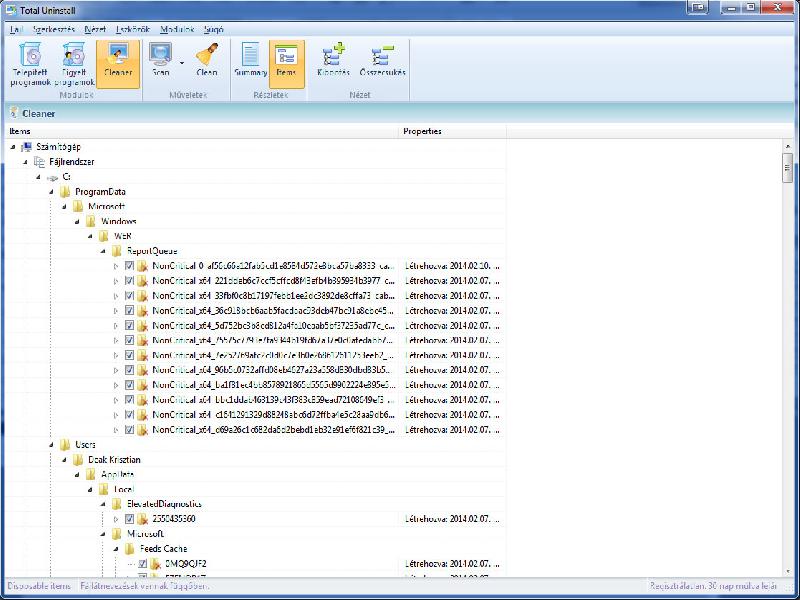Image resolution: width=800 pixels, height=600 pixels.
Task: Click the vertical scrollbar thumb
Action: (787, 167)
